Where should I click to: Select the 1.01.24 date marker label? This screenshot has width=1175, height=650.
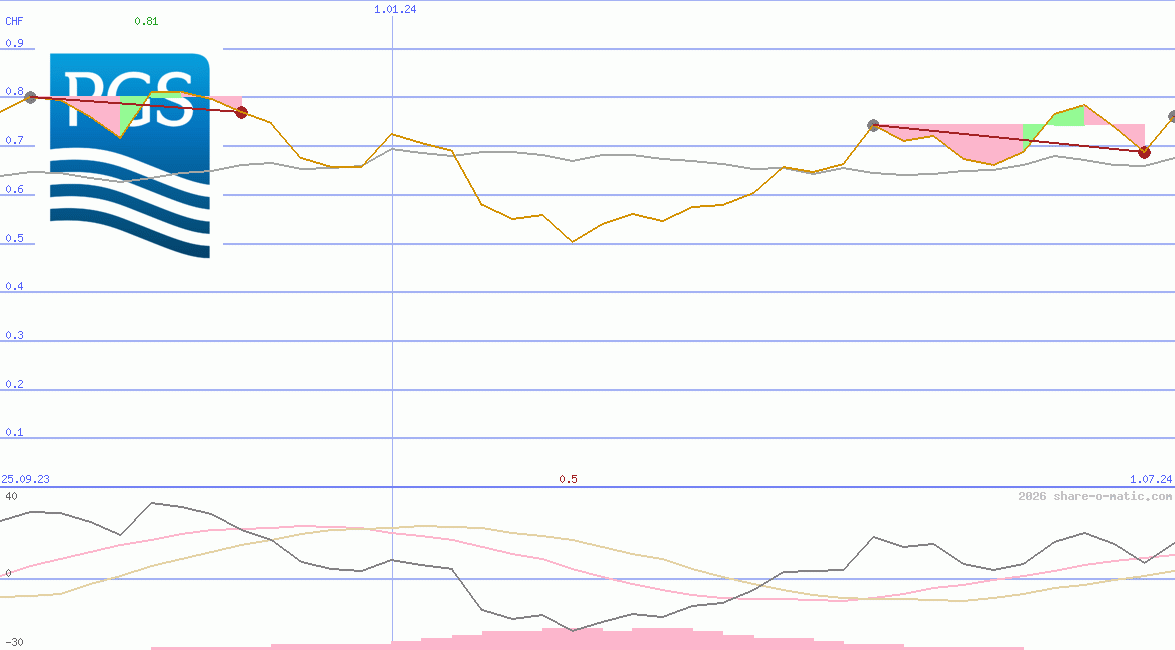point(395,9)
